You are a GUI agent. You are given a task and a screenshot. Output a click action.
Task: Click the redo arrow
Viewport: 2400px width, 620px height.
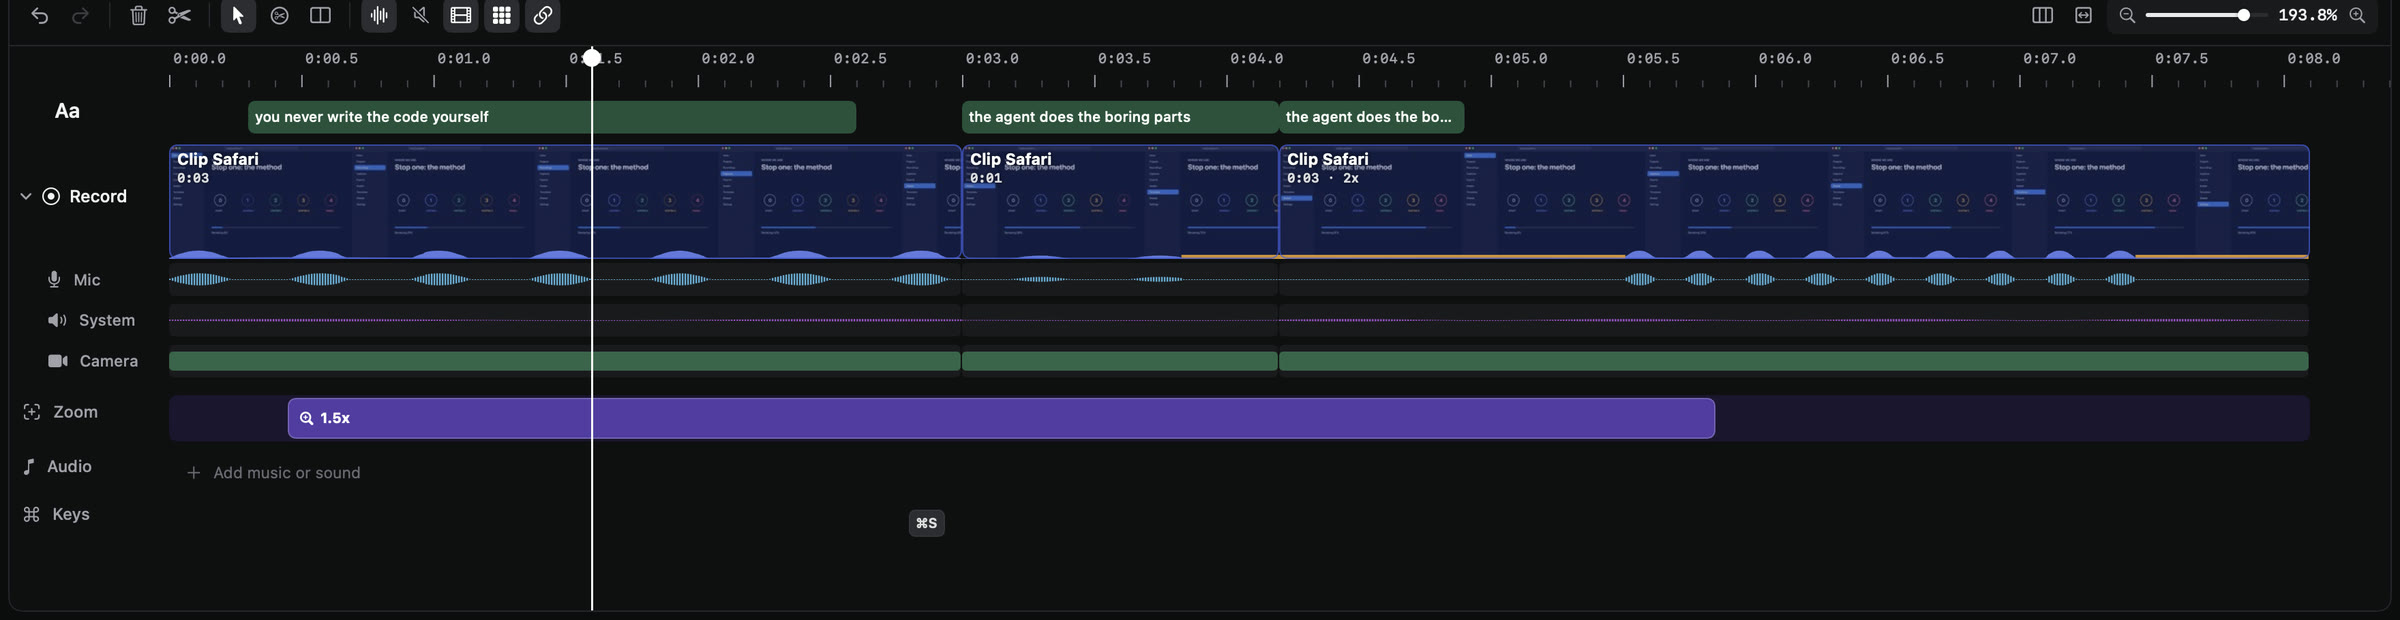pyautogui.click(x=80, y=15)
